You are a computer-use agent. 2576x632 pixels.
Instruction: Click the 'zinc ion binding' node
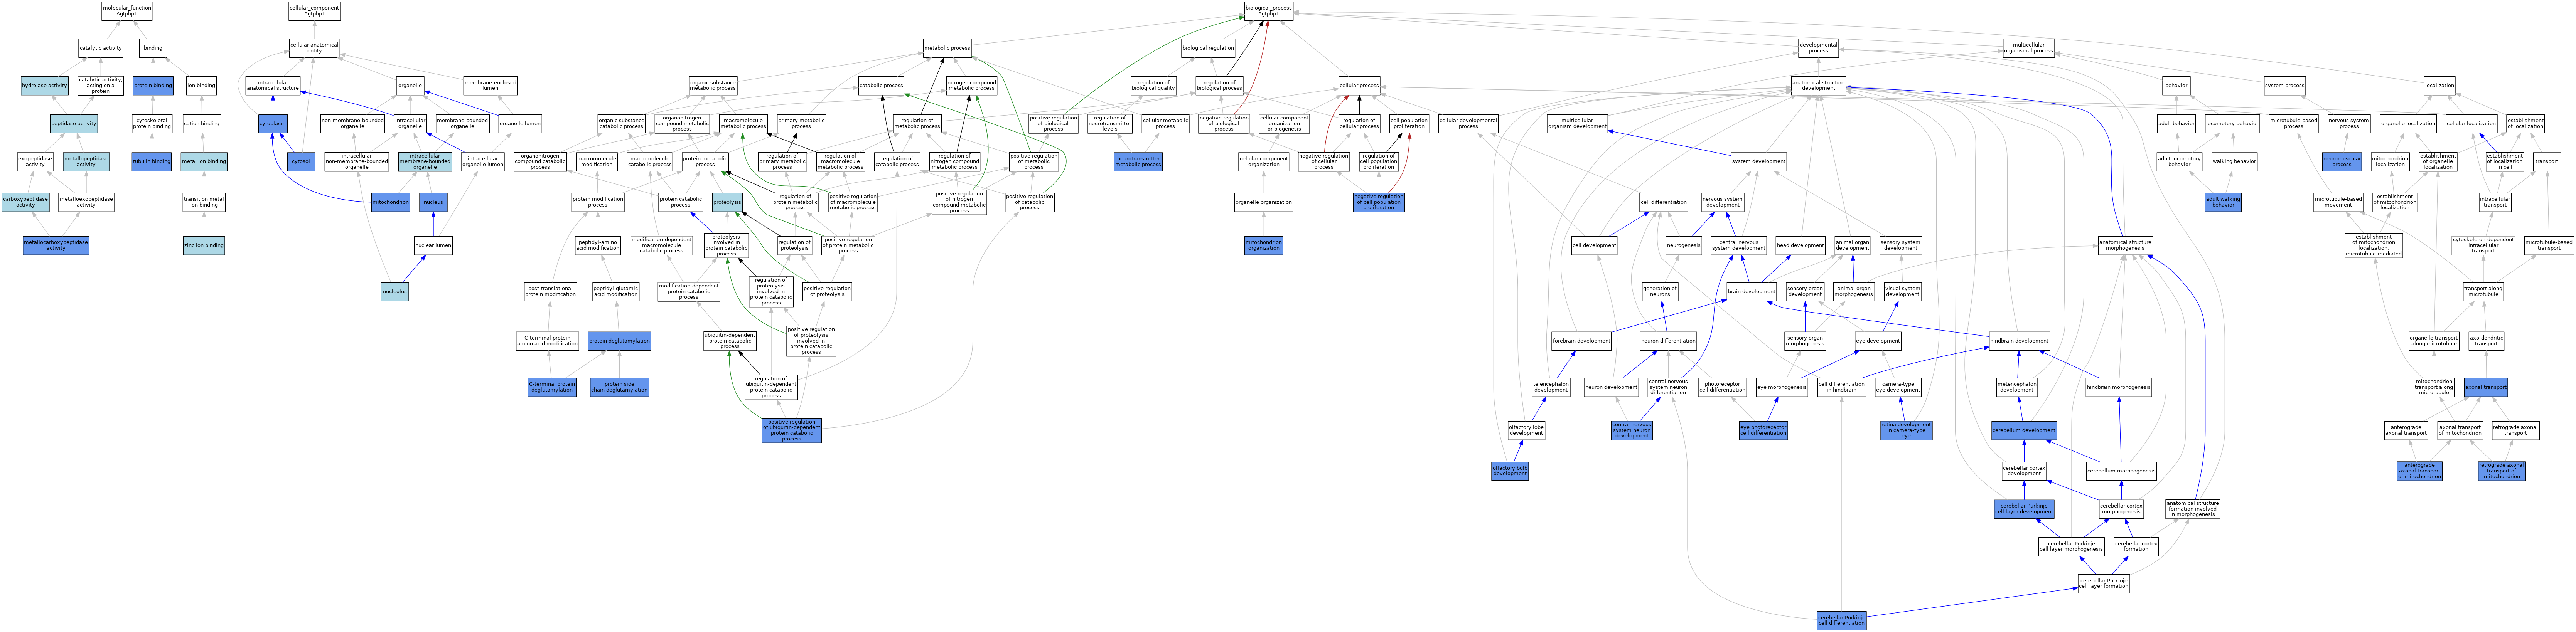tap(204, 245)
